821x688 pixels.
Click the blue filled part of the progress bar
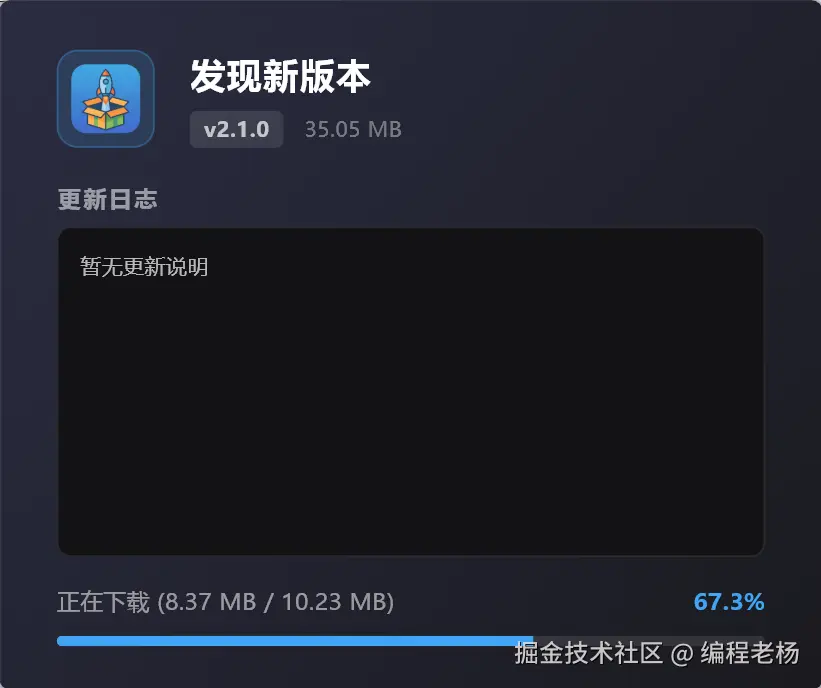295,641
